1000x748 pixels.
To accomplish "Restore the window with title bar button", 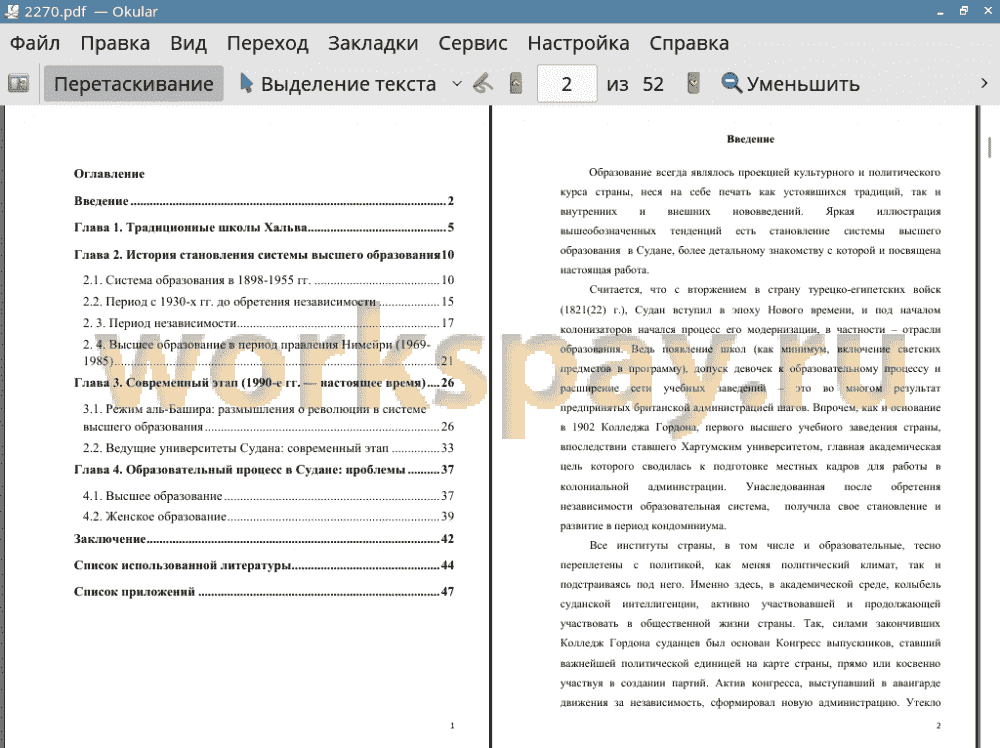I will click(x=964, y=11).
